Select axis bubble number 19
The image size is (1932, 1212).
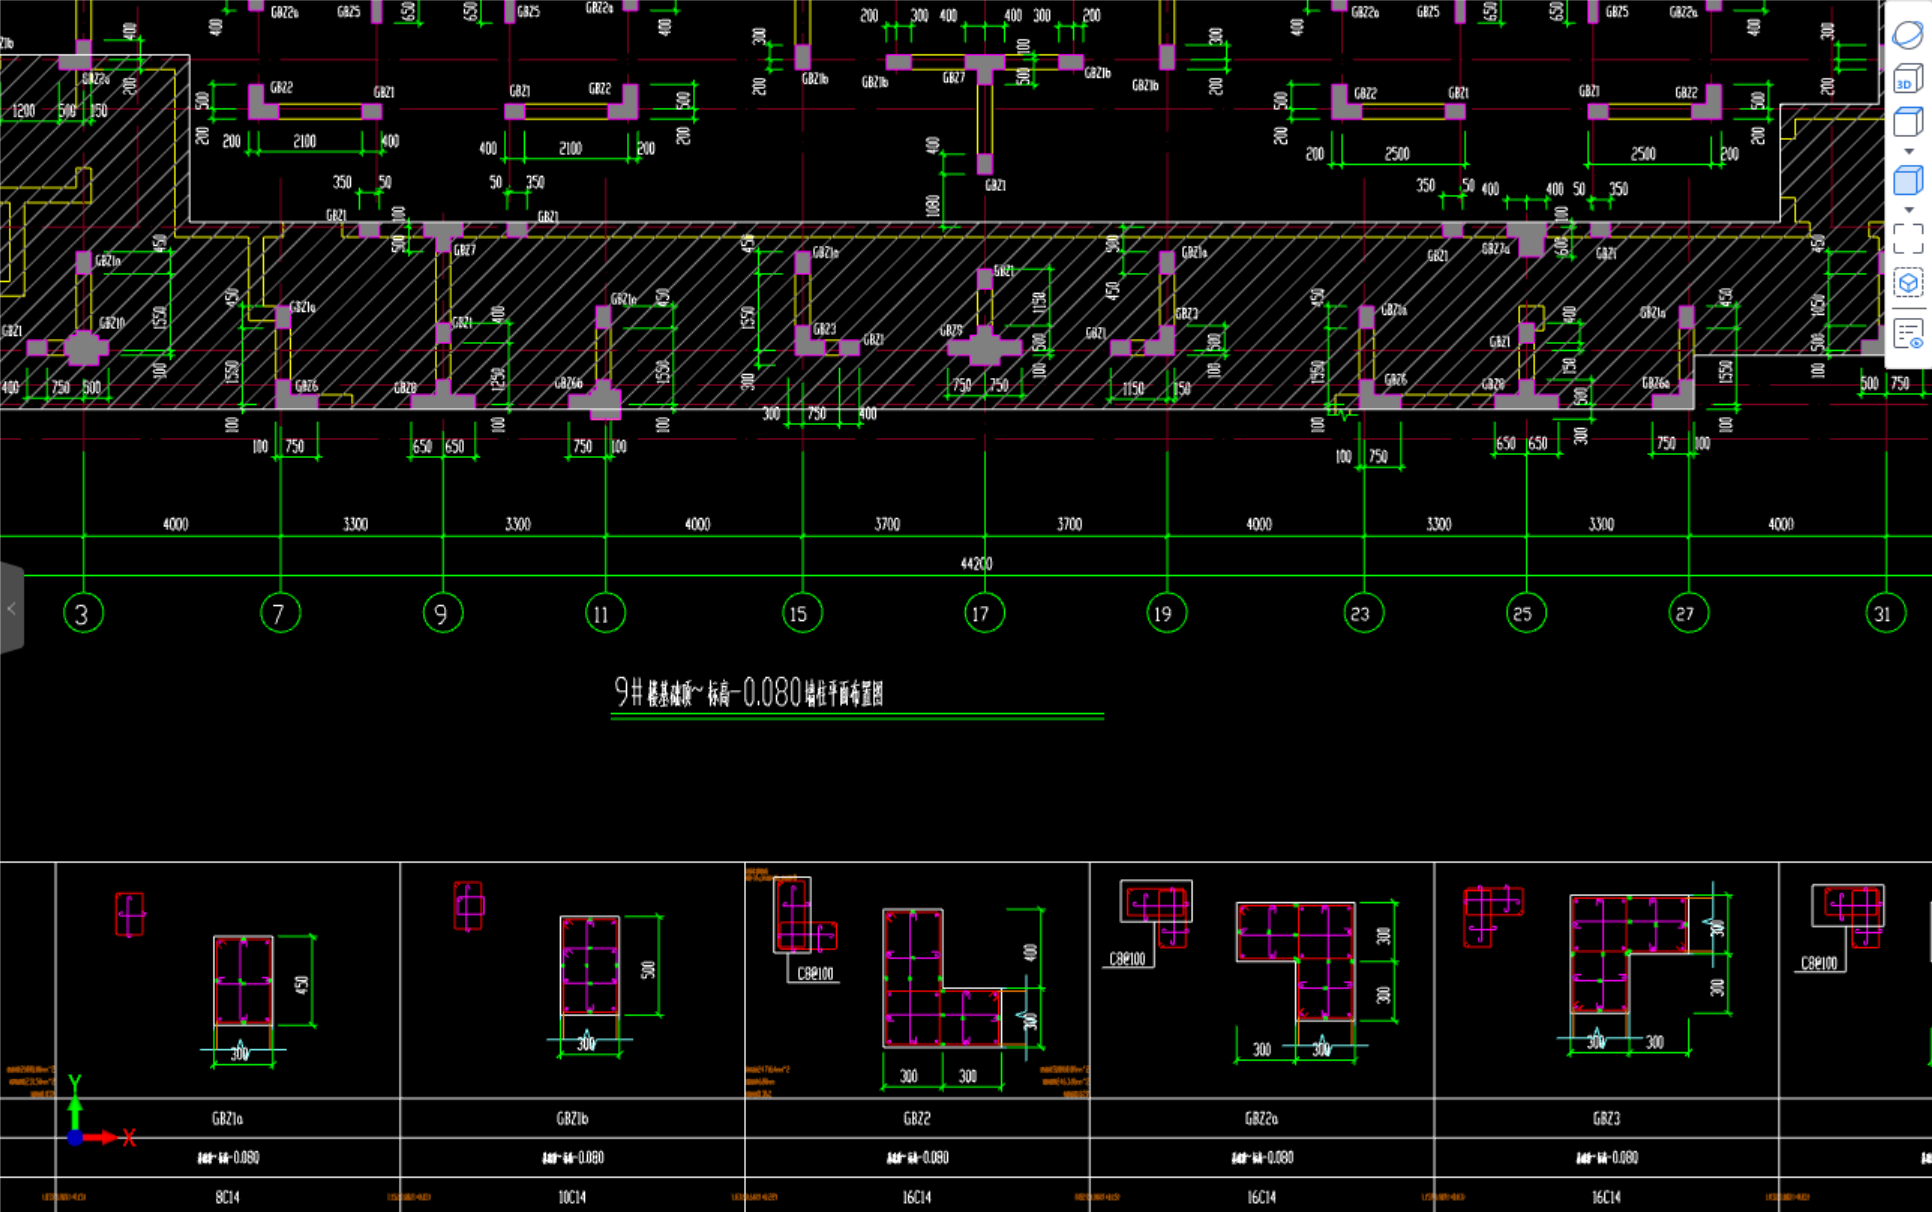pos(1166,613)
